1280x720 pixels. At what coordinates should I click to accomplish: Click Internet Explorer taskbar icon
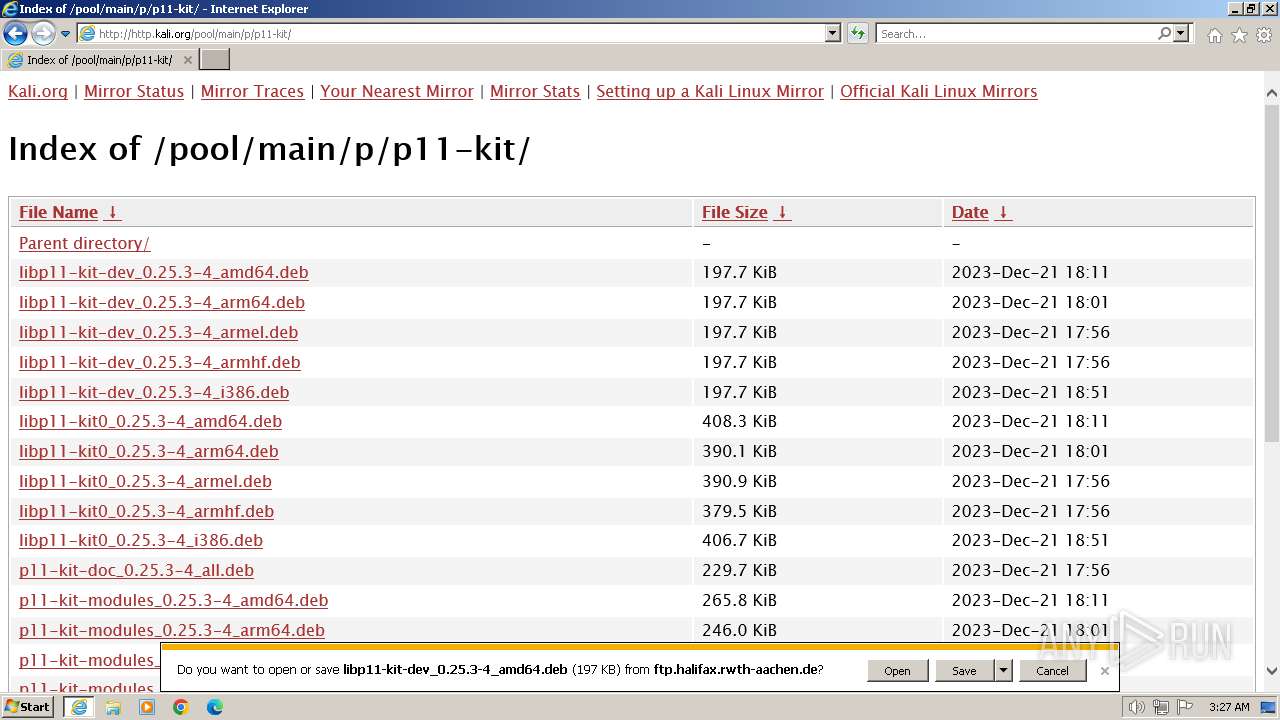coord(79,707)
